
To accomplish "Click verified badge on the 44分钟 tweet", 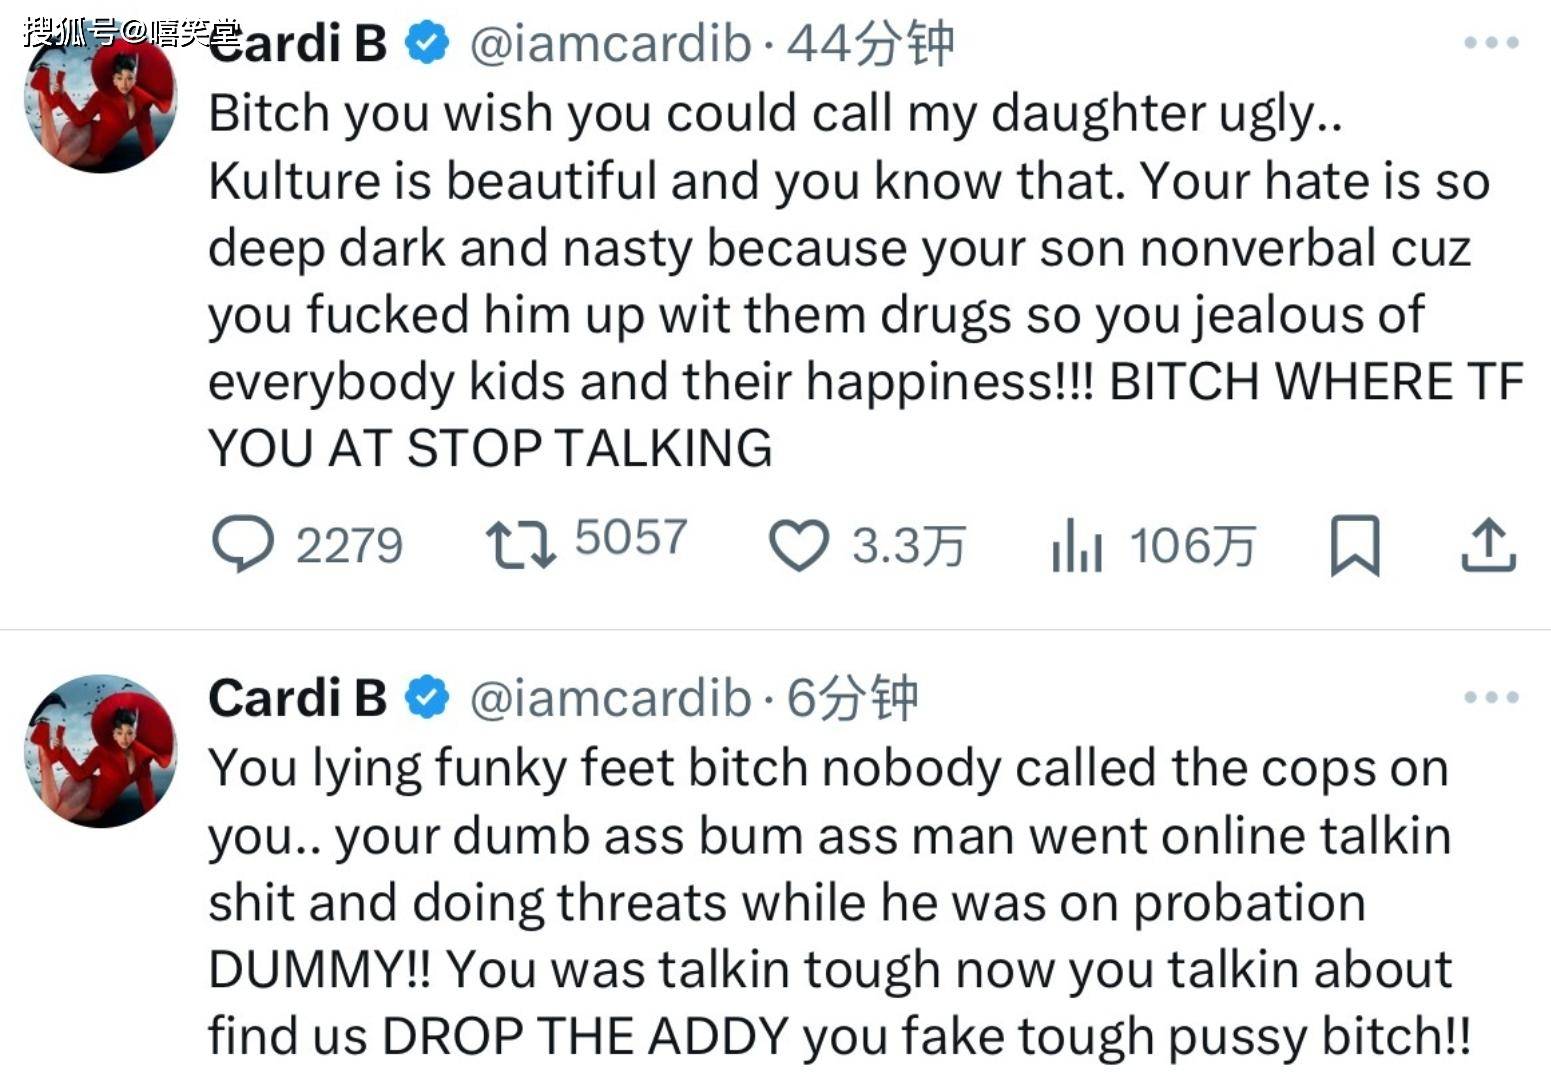I will point(428,43).
